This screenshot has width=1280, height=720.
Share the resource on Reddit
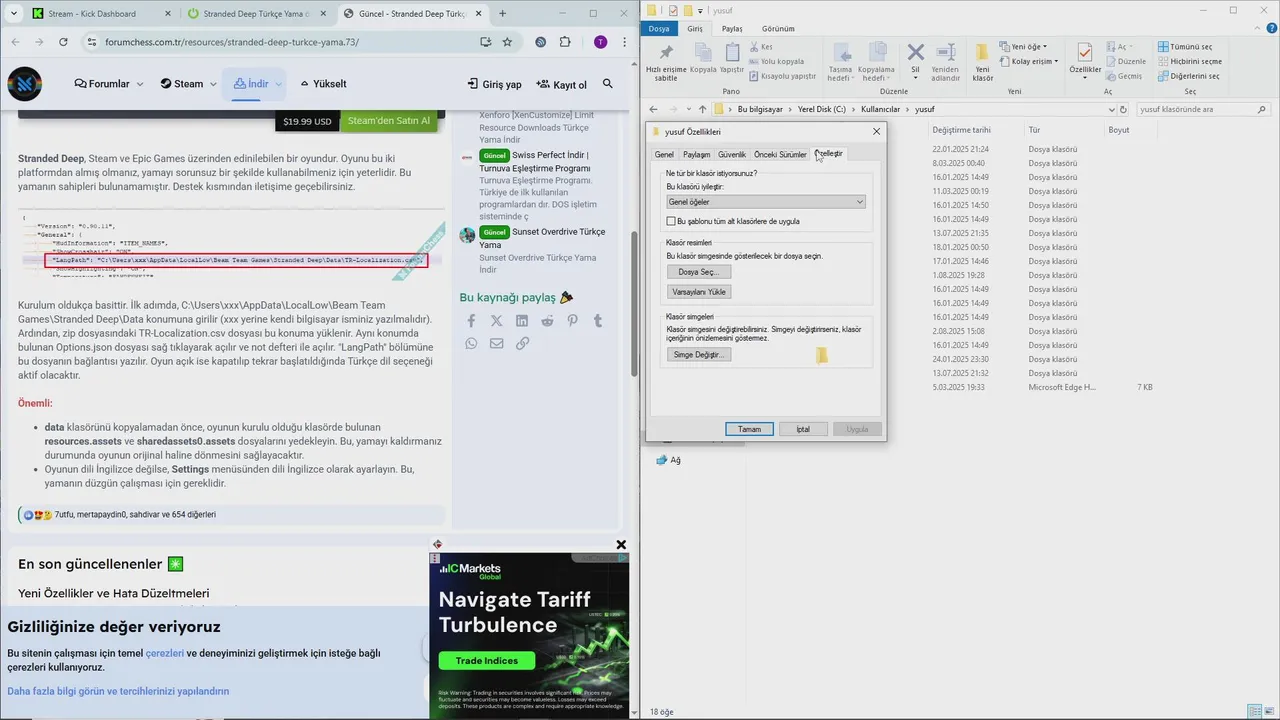point(547,321)
